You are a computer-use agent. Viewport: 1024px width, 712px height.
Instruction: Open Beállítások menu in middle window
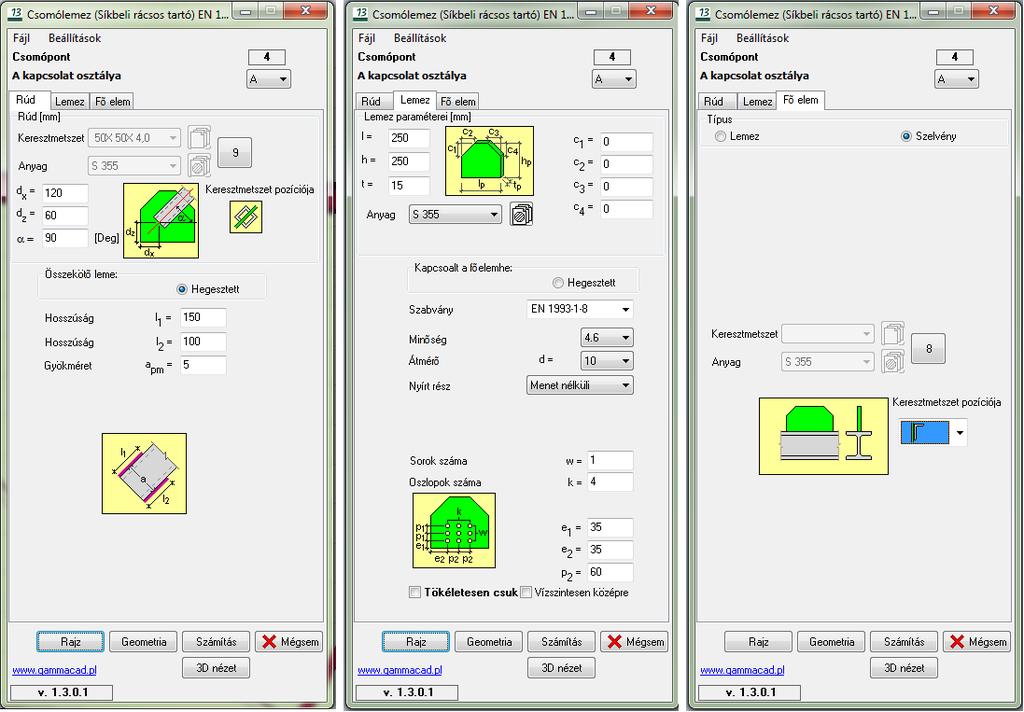pos(420,38)
